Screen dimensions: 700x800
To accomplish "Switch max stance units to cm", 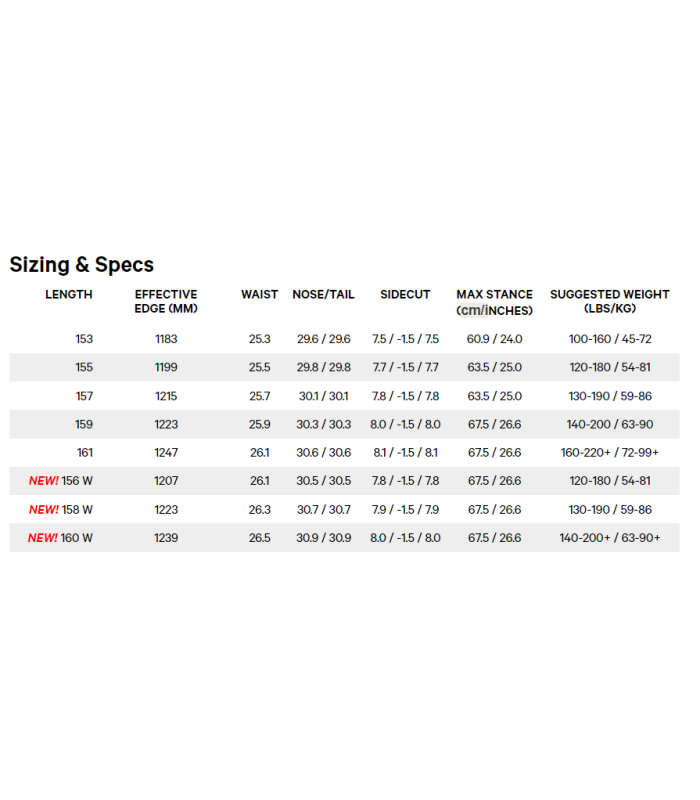I will tap(469, 310).
